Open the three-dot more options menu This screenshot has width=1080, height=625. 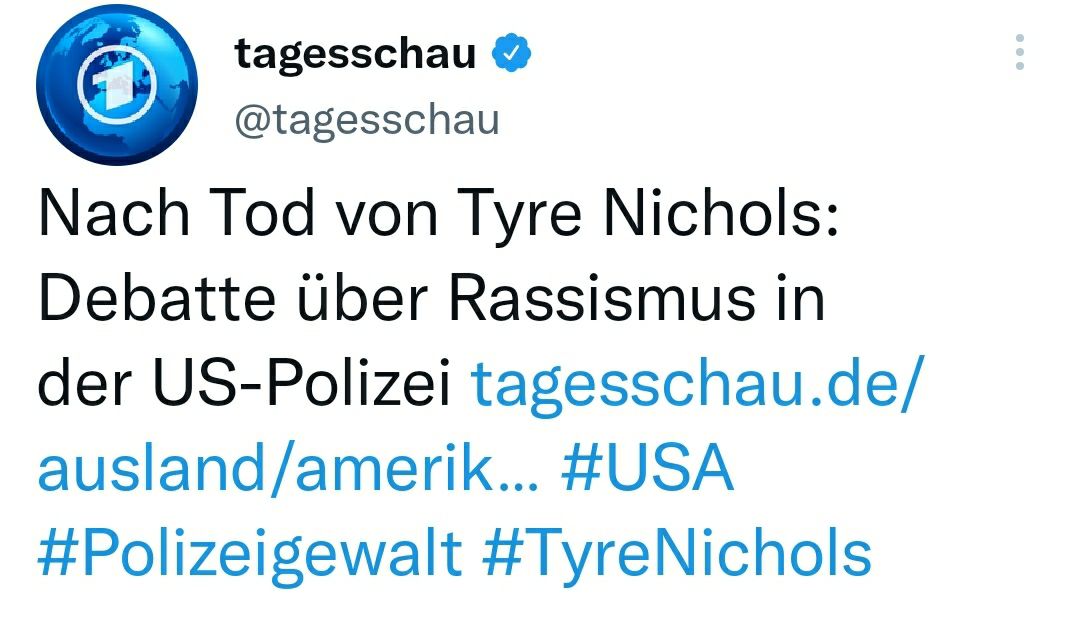point(1019,52)
